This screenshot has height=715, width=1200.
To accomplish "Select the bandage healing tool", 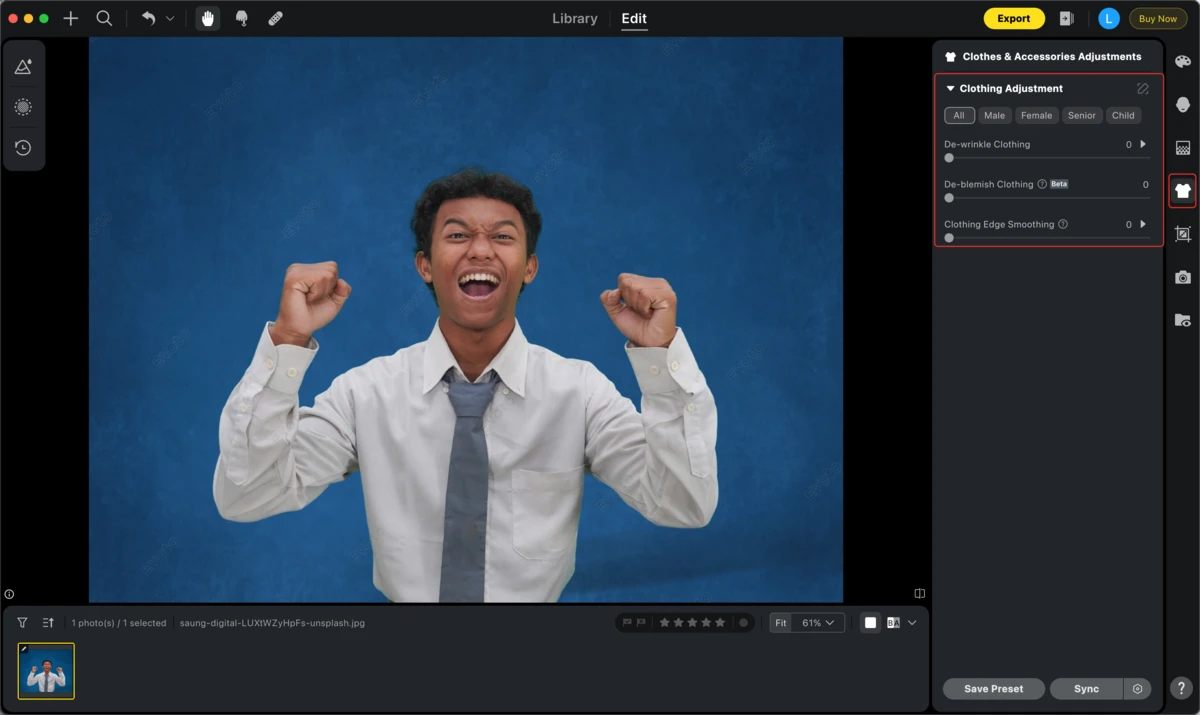I will coord(275,18).
